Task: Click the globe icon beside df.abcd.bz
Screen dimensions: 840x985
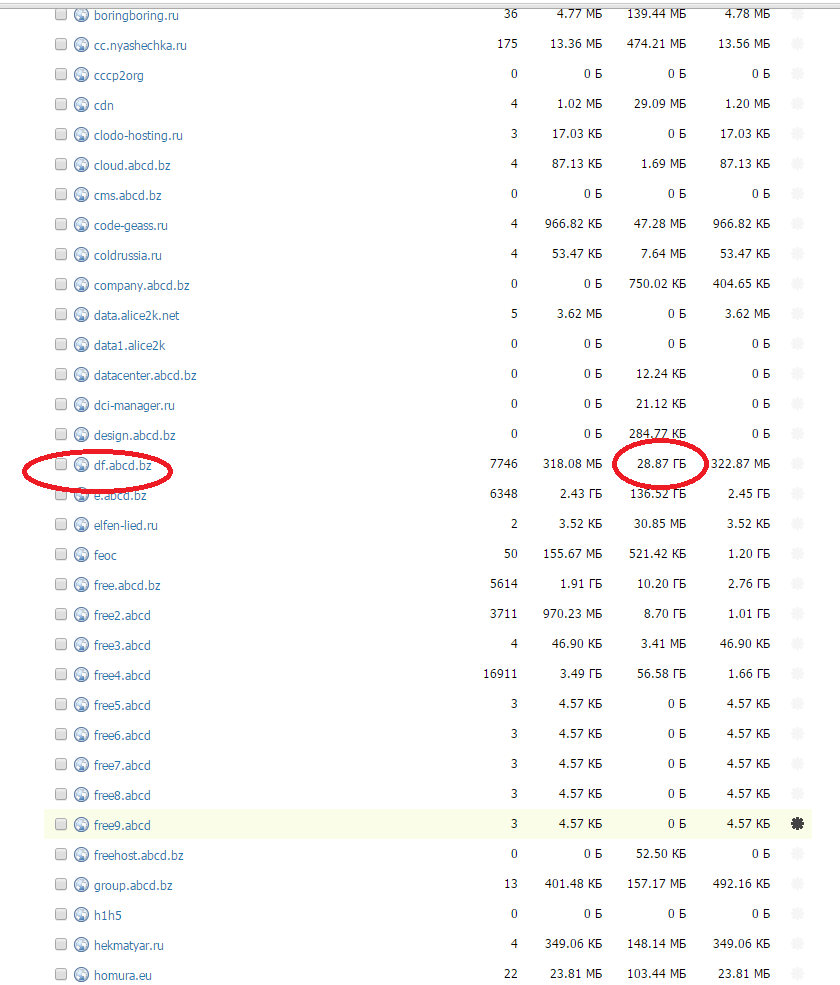Action: pos(81,465)
